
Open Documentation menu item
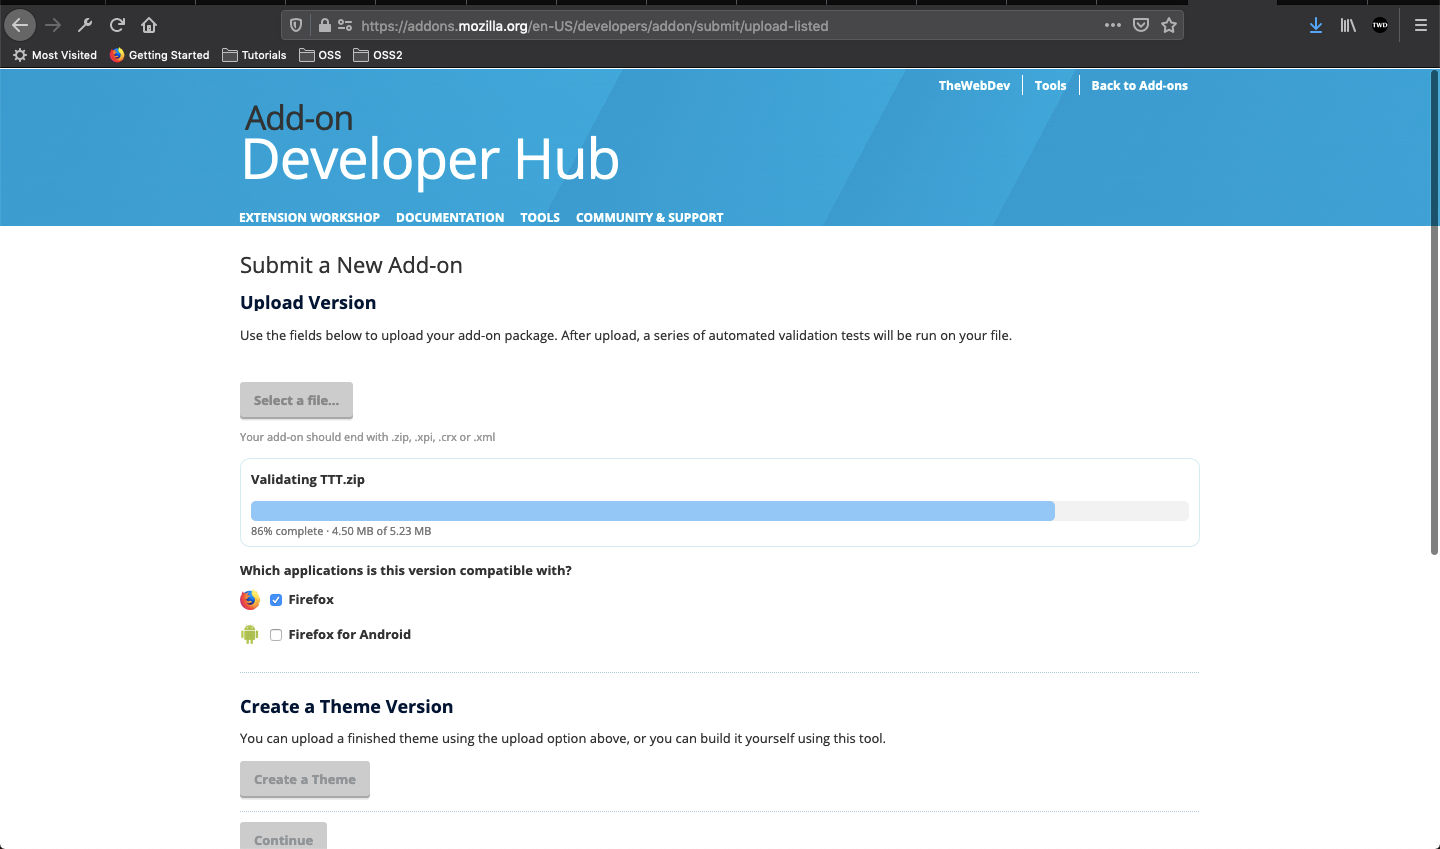[x=450, y=217]
